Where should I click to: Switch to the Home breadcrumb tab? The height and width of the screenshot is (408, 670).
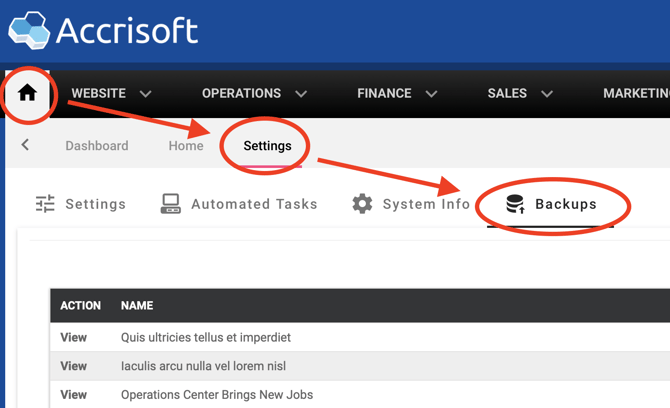pyautogui.click(x=186, y=145)
